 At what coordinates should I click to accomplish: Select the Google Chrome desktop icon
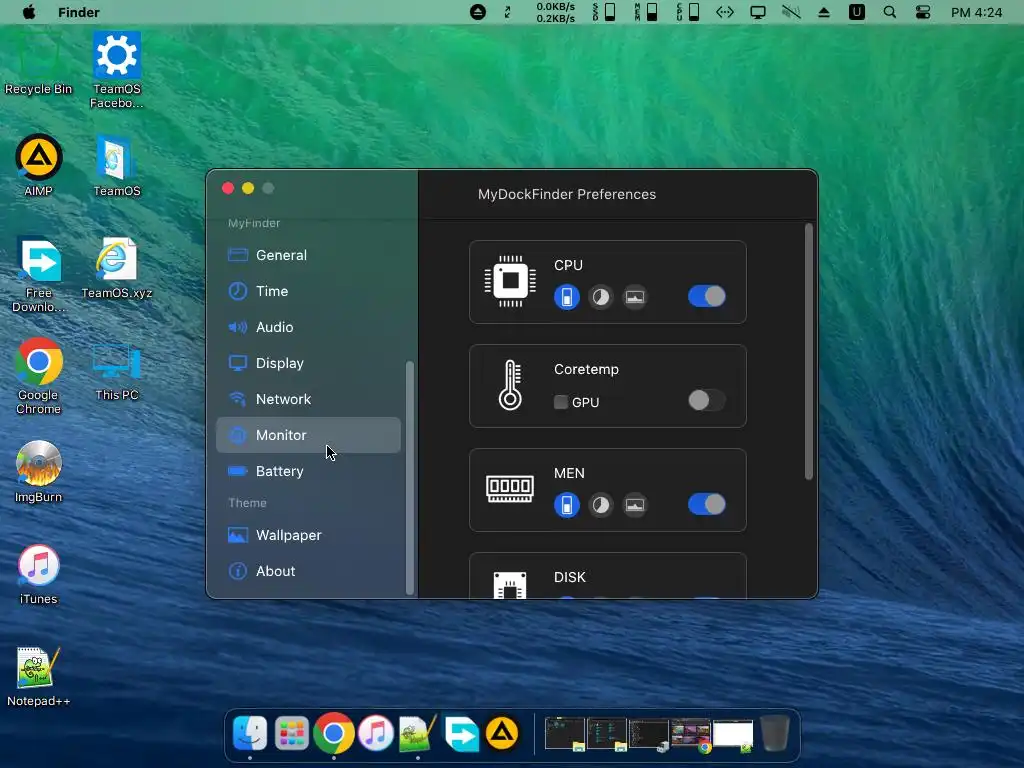tap(39, 376)
